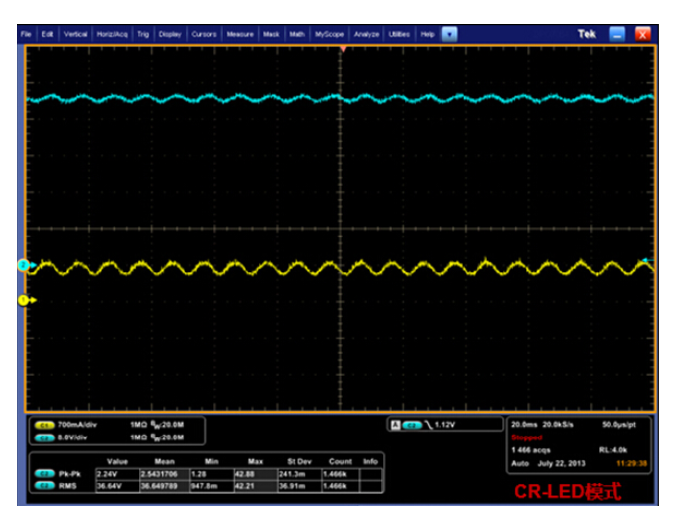Click the Value column header
The width and height of the screenshot is (686, 526).
[x=117, y=462]
